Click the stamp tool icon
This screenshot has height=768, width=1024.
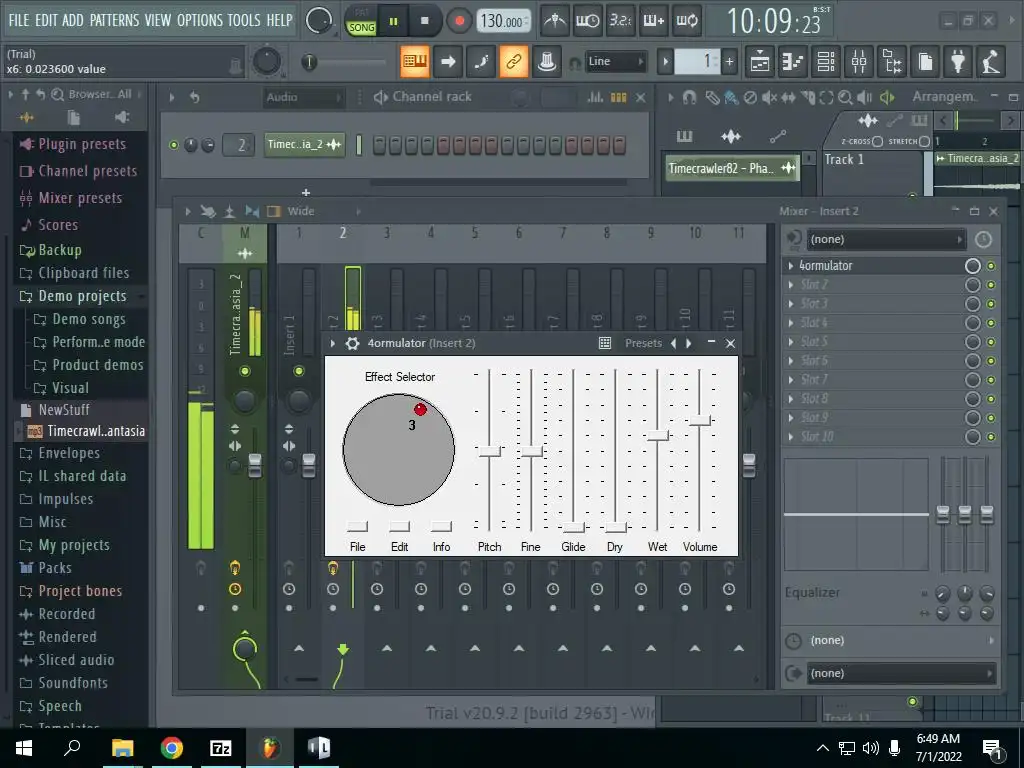[x=547, y=61]
